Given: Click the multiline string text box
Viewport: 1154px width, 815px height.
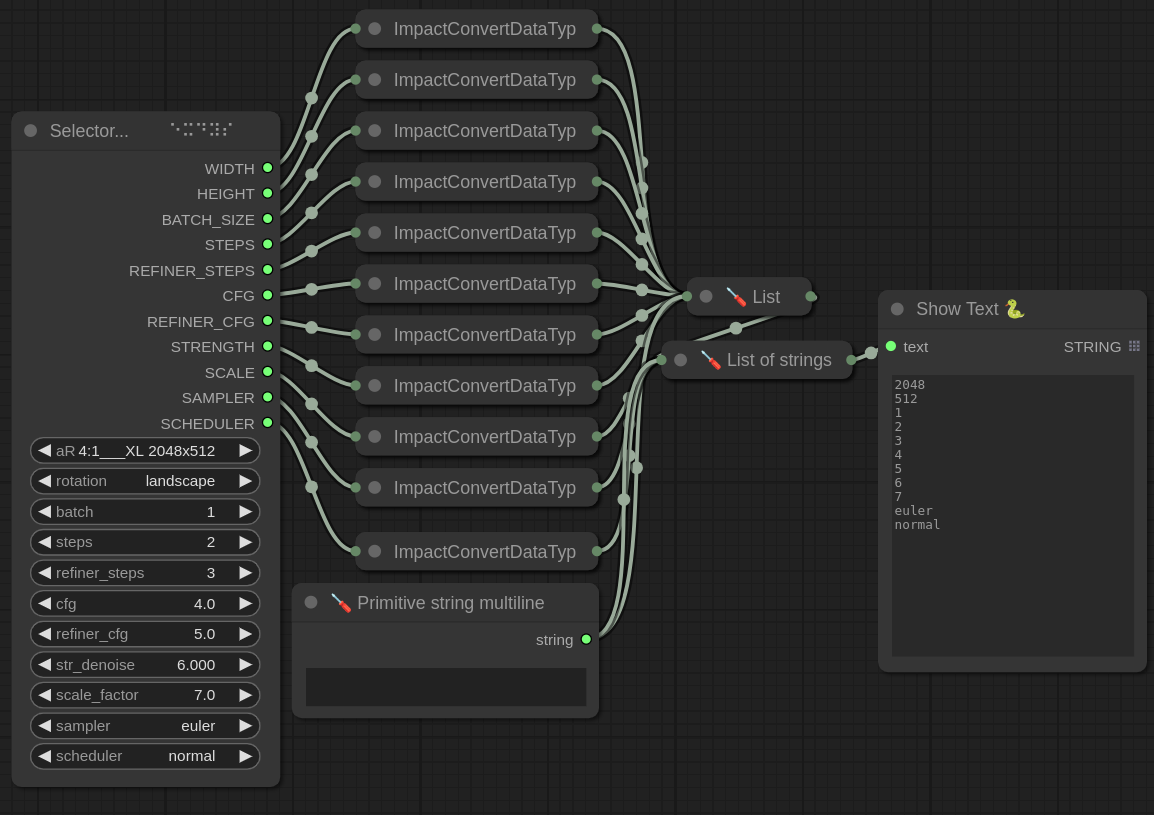Looking at the screenshot, I should (x=446, y=687).
